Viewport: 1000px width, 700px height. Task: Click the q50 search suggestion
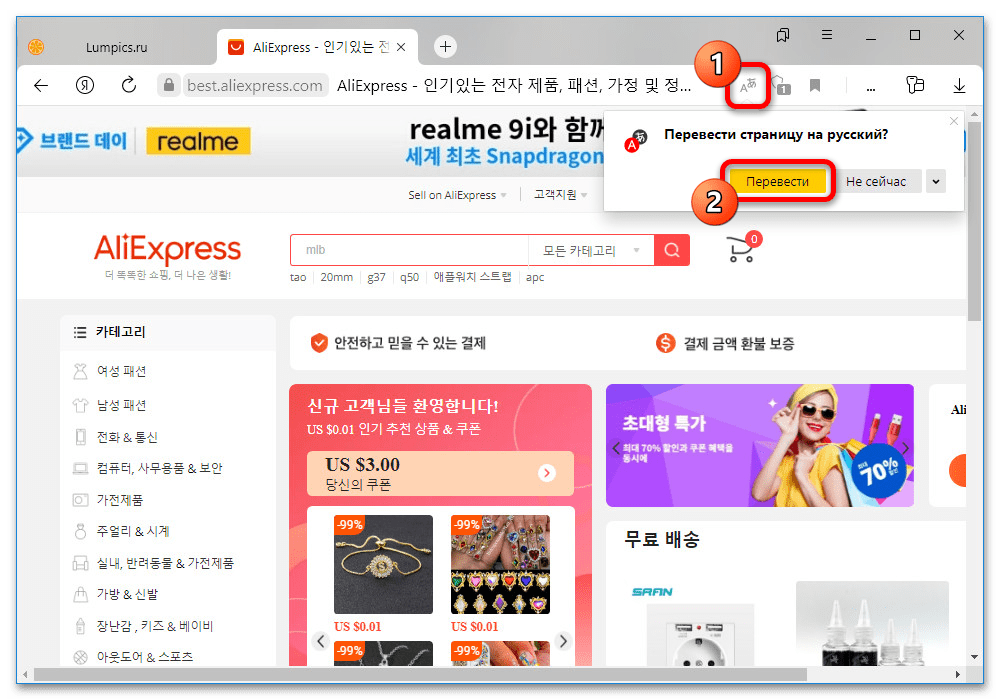tap(409, 277)
